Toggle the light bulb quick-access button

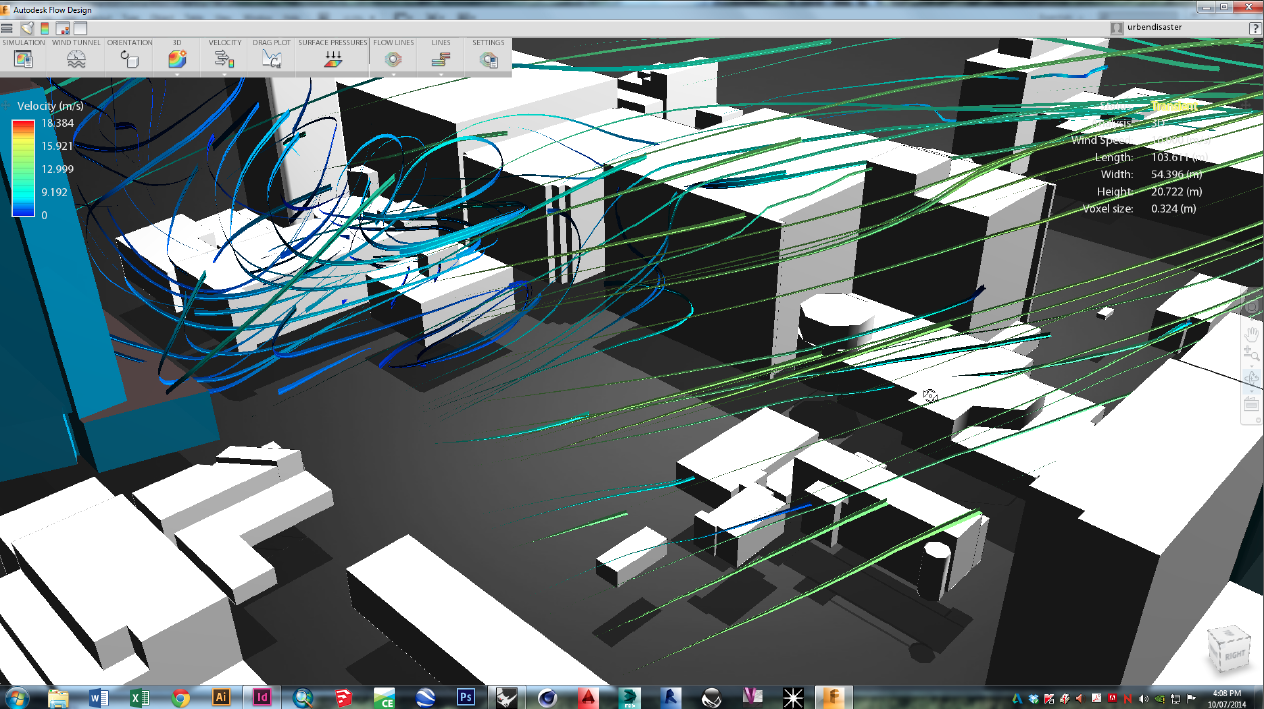(x=28, y=28)
